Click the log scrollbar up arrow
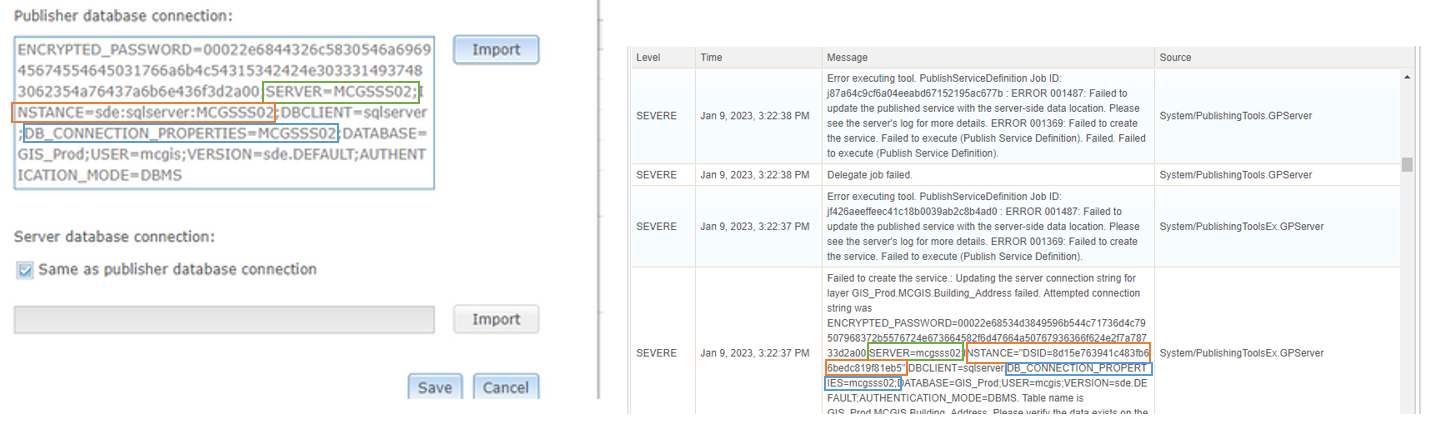The width and height of the screenshot is (1431, 423). coord(1407,77)
